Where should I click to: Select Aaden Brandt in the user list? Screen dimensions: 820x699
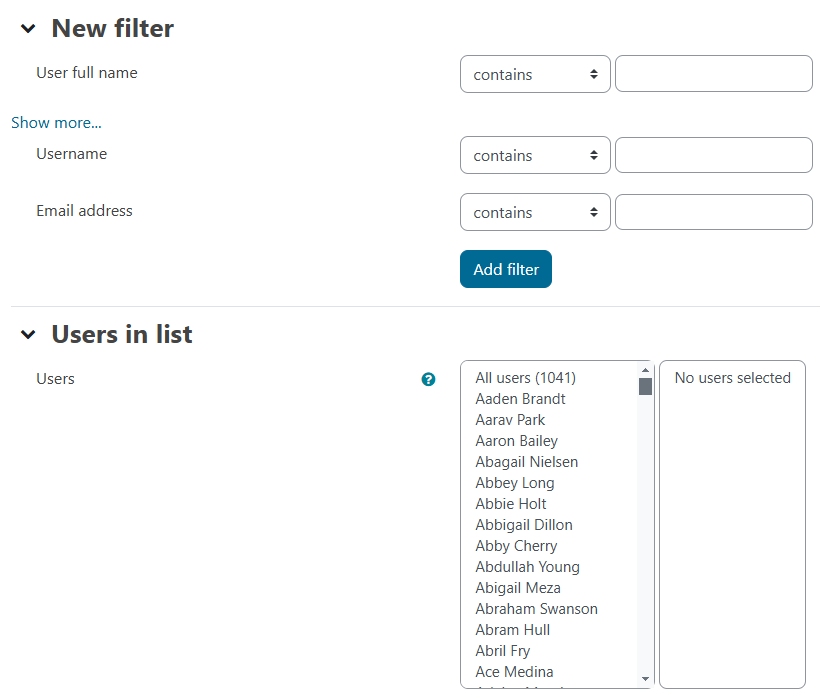[x=520, y=399]
